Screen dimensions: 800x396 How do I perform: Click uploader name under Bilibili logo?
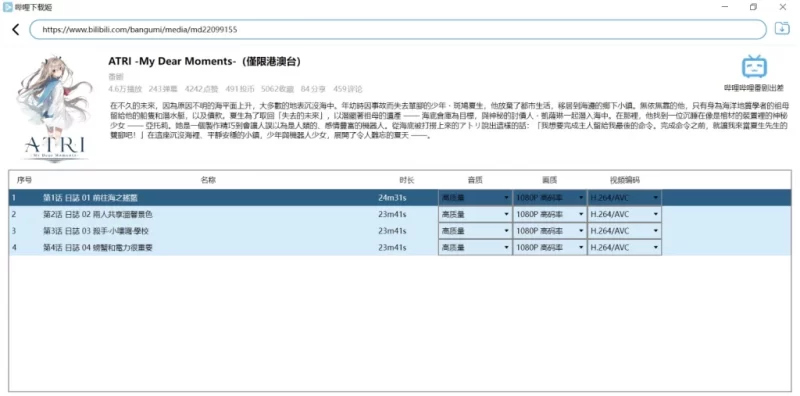754,88
